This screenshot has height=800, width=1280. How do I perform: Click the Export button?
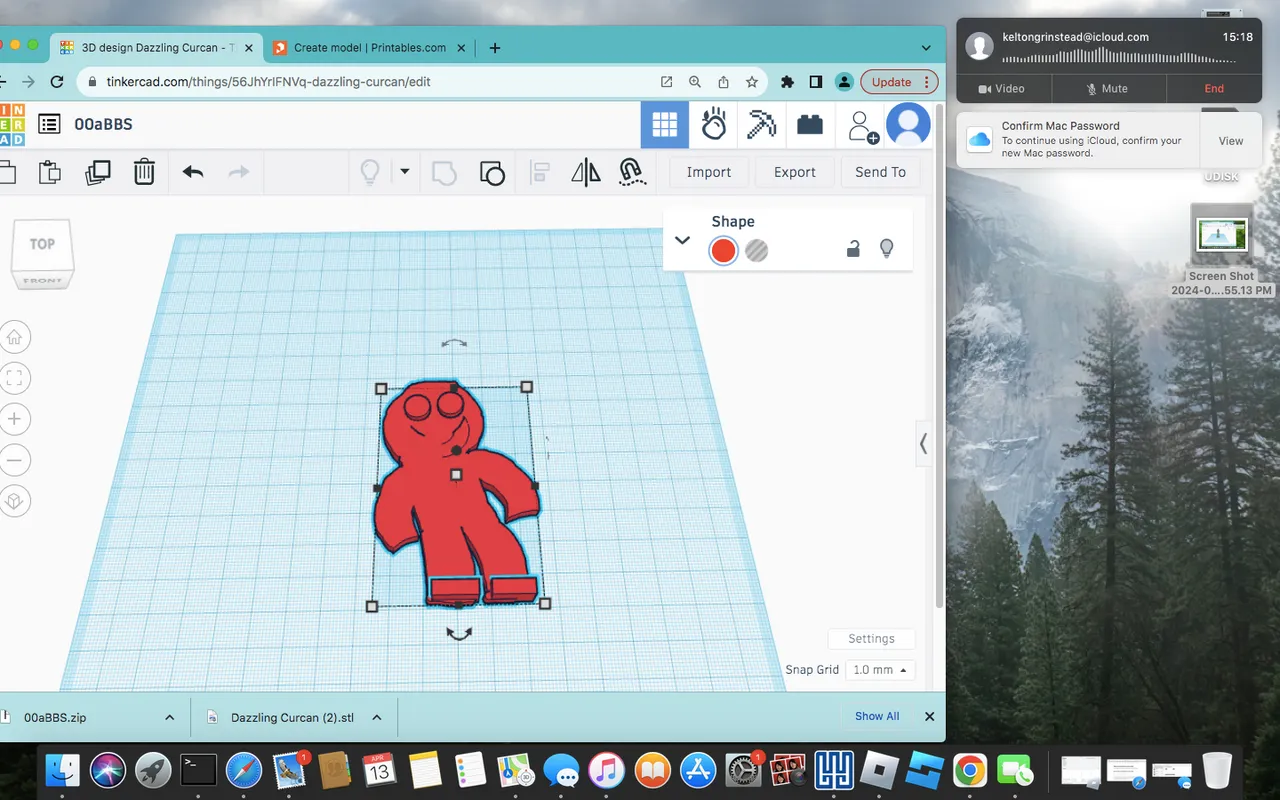pyautogui.click(x=795, y=172)
